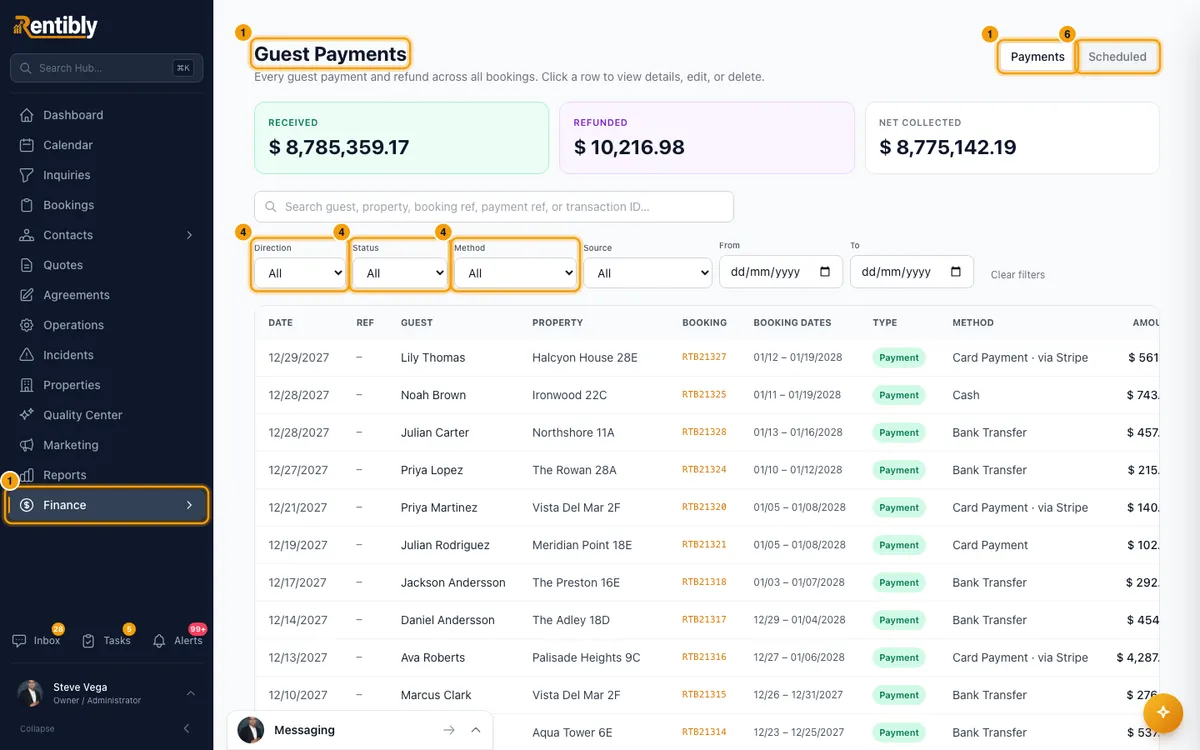Click the Payment badge in Marcus Clark row
The height and width of the screenshot is (750, 1200).
(899, 695)
